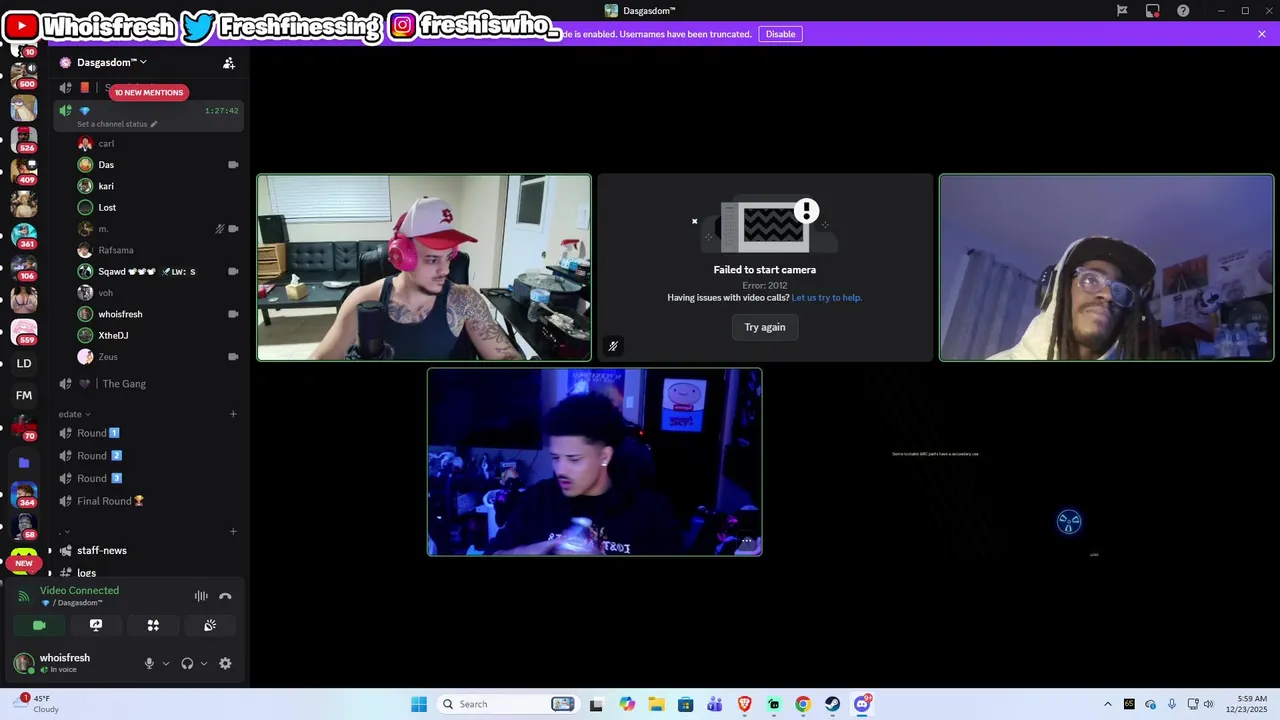The image size is (1280, 720).
Task: Focus the red cap user's video tile
Action: [424, 268]
